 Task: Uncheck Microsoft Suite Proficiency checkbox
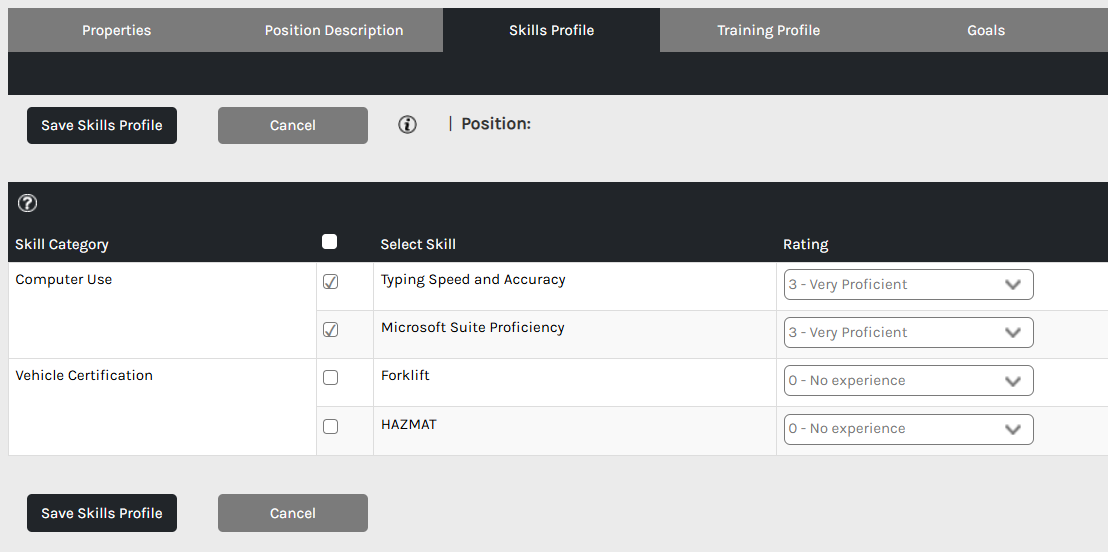pyautogui.click(x=330, y=329)
